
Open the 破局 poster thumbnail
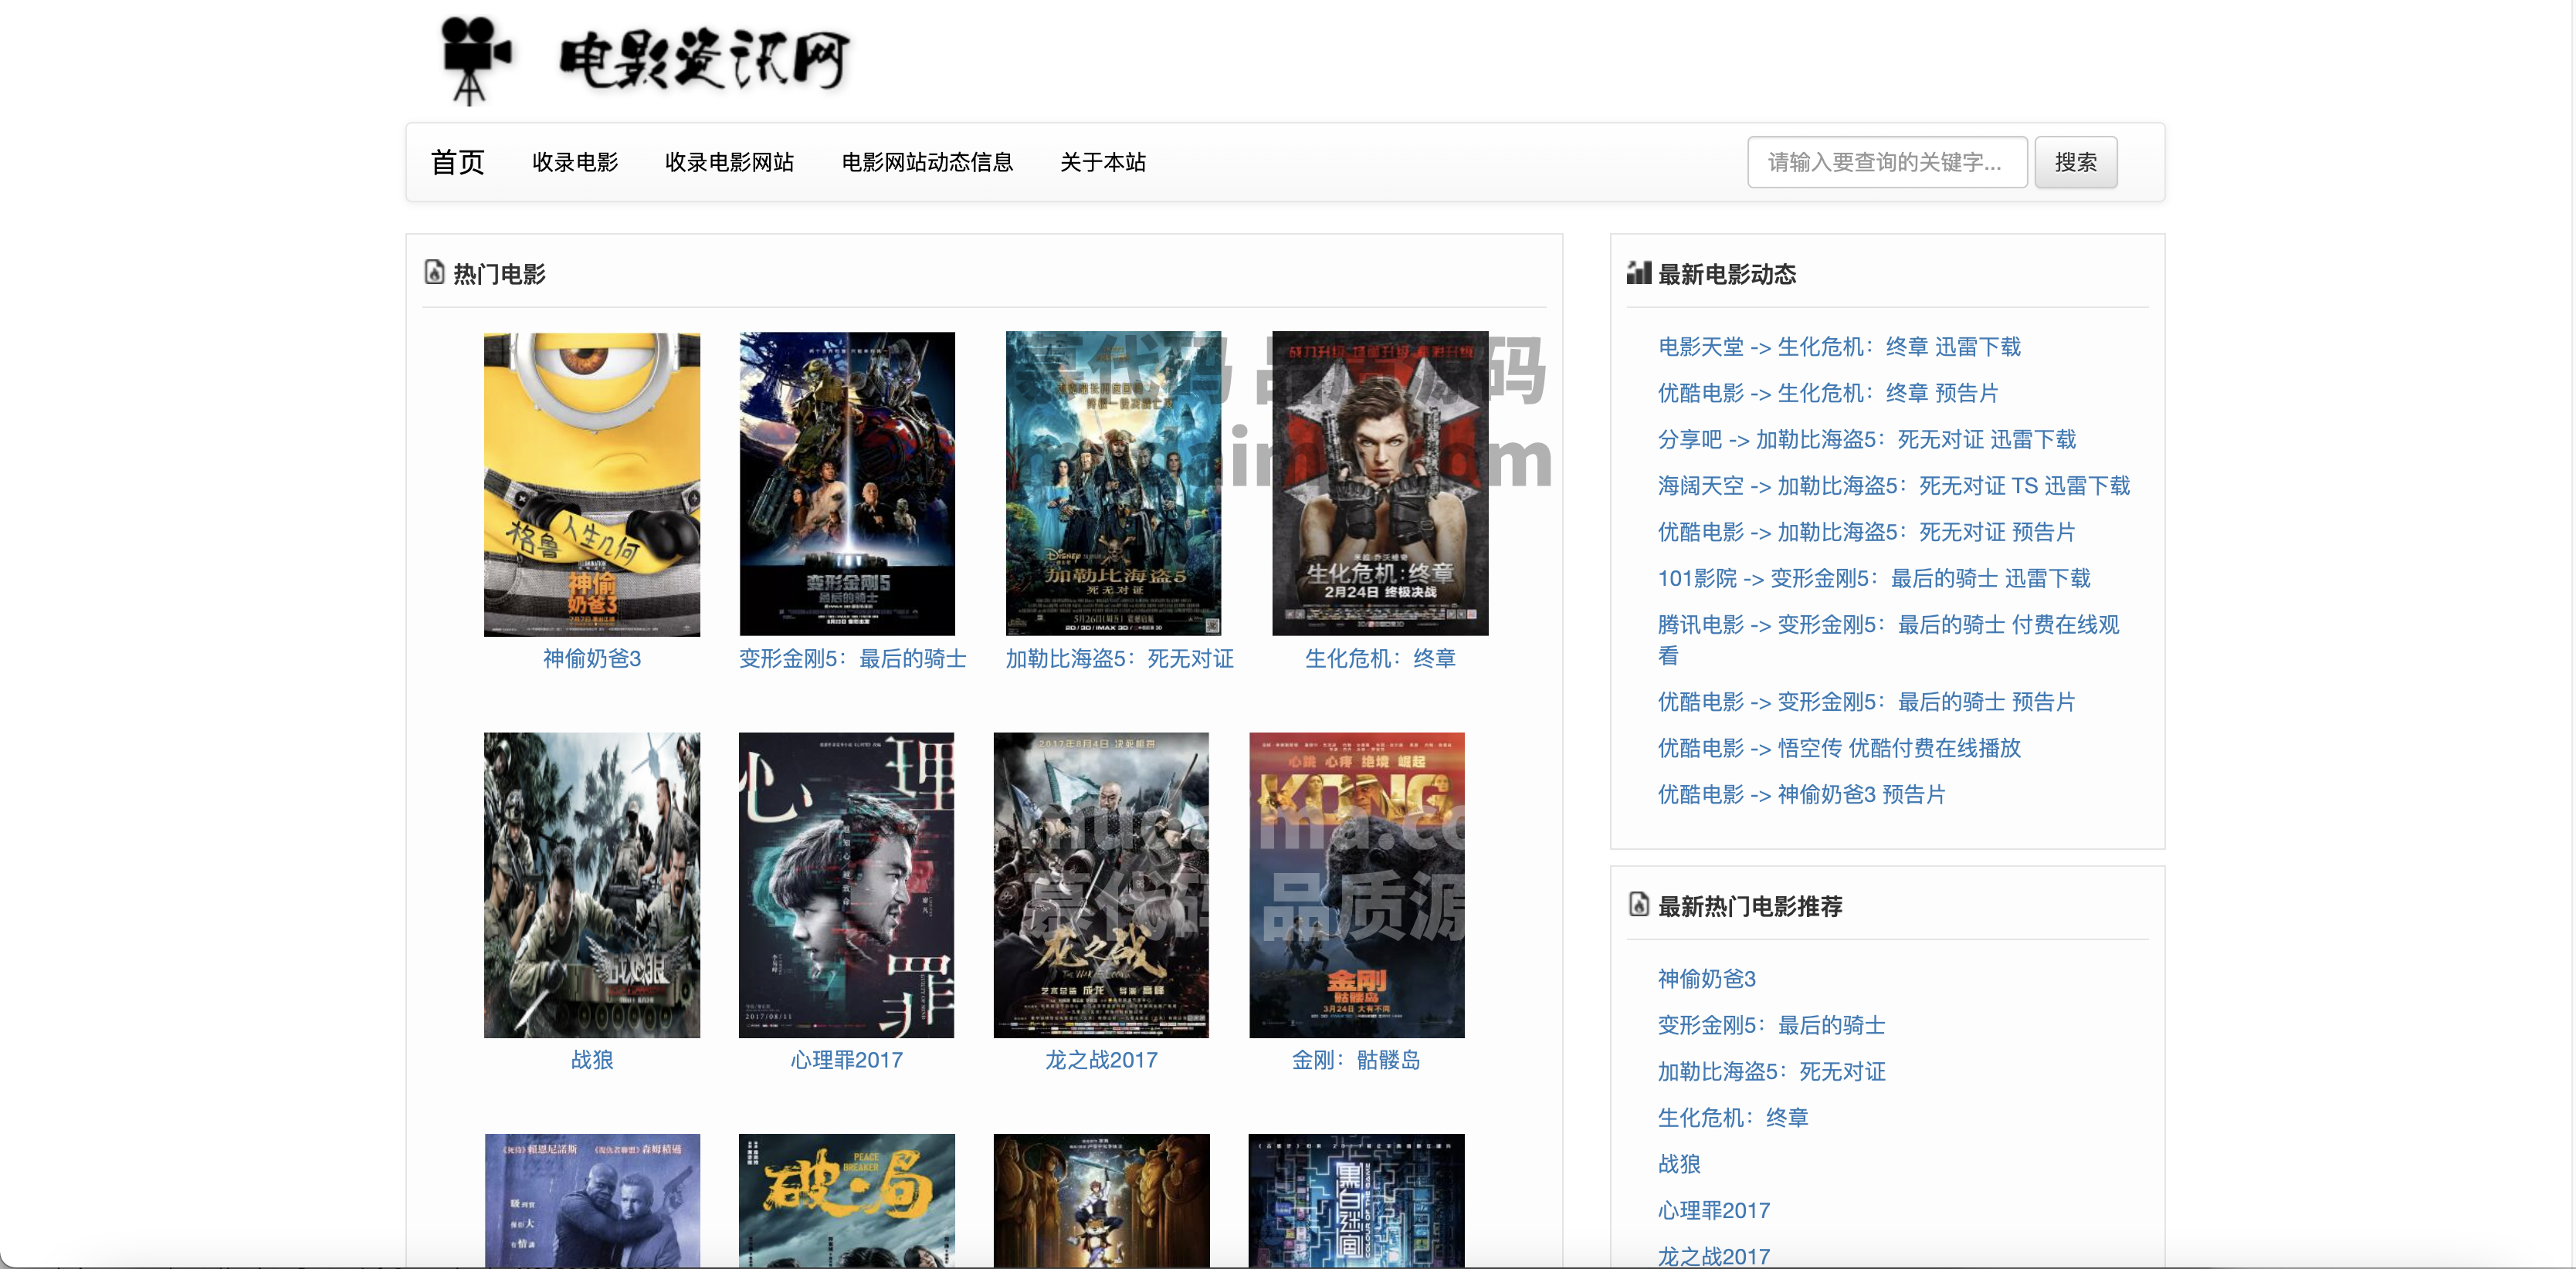pos(847,1200)
